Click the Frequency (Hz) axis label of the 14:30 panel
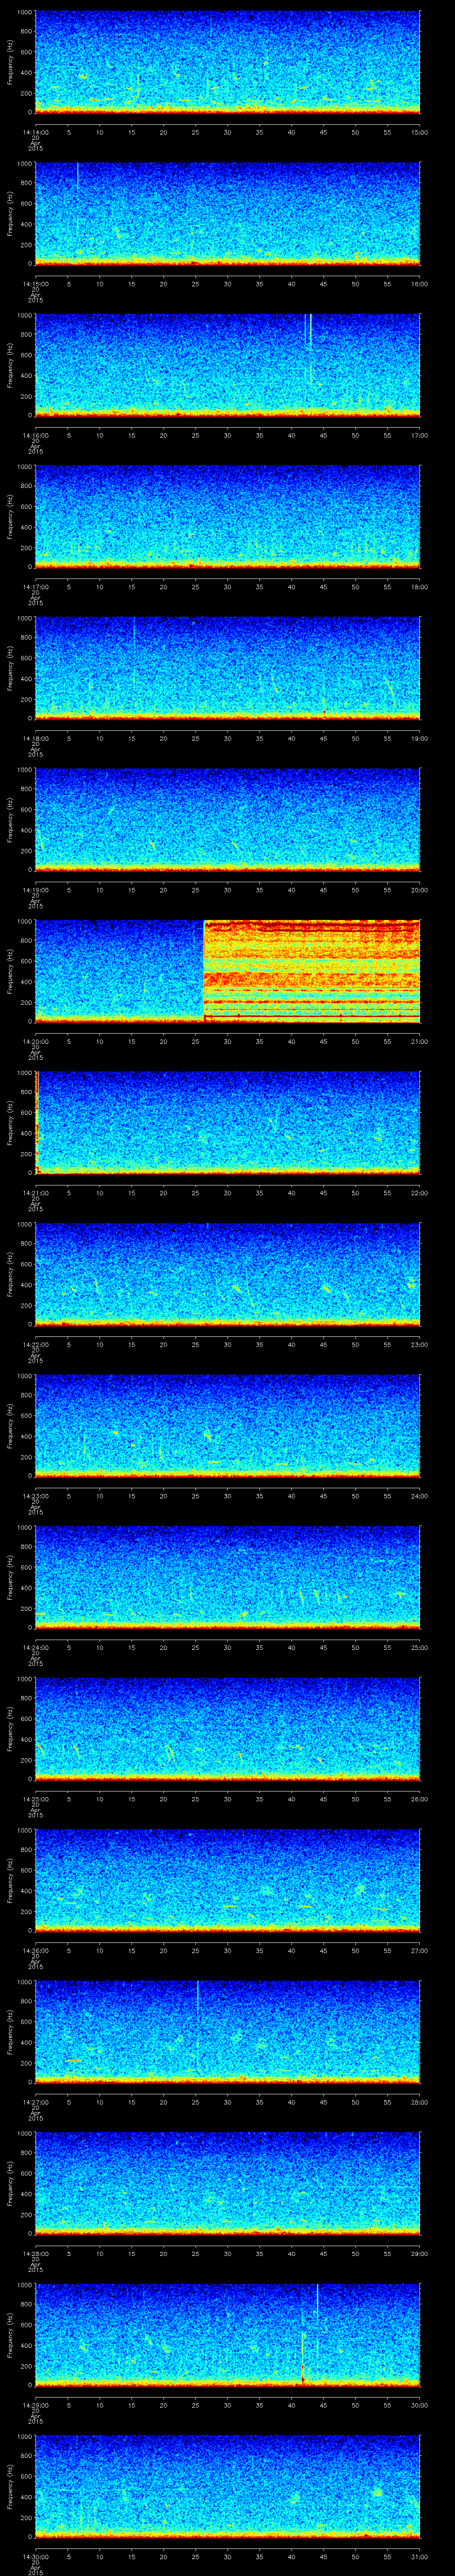Image resolution: width=455 pixels, height=2576 pixels. pos(10,2486)
